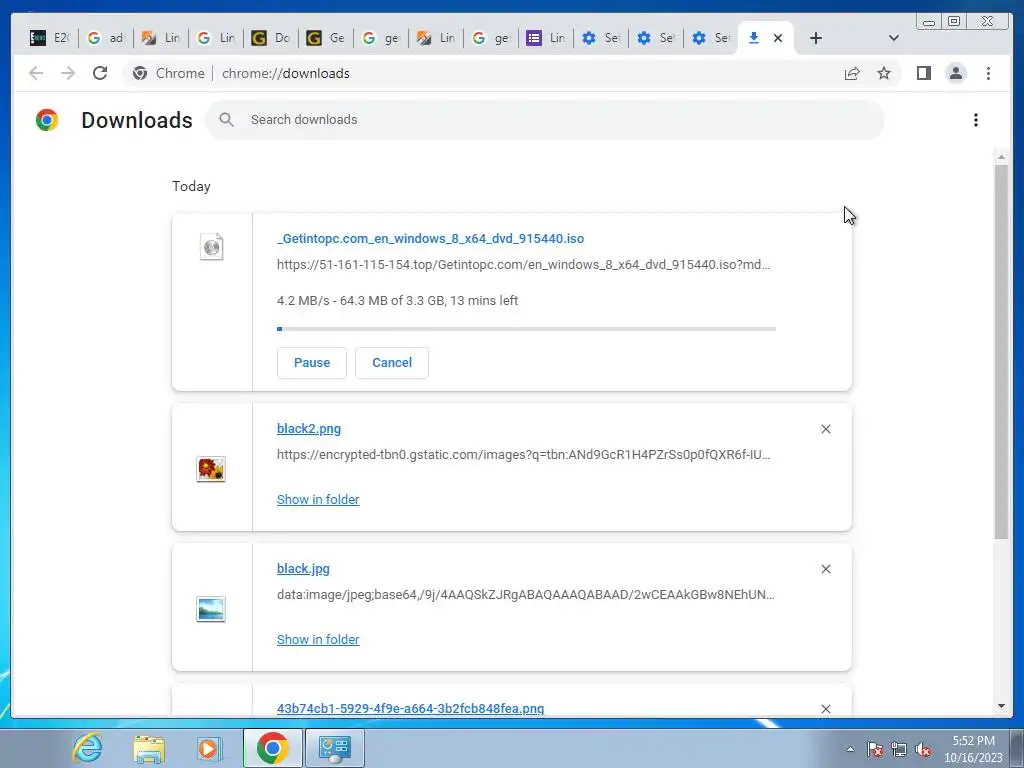The width and height of the screenshot is (1024, 768).
Task: Go back using the browser back arrow
Action: 36,73
